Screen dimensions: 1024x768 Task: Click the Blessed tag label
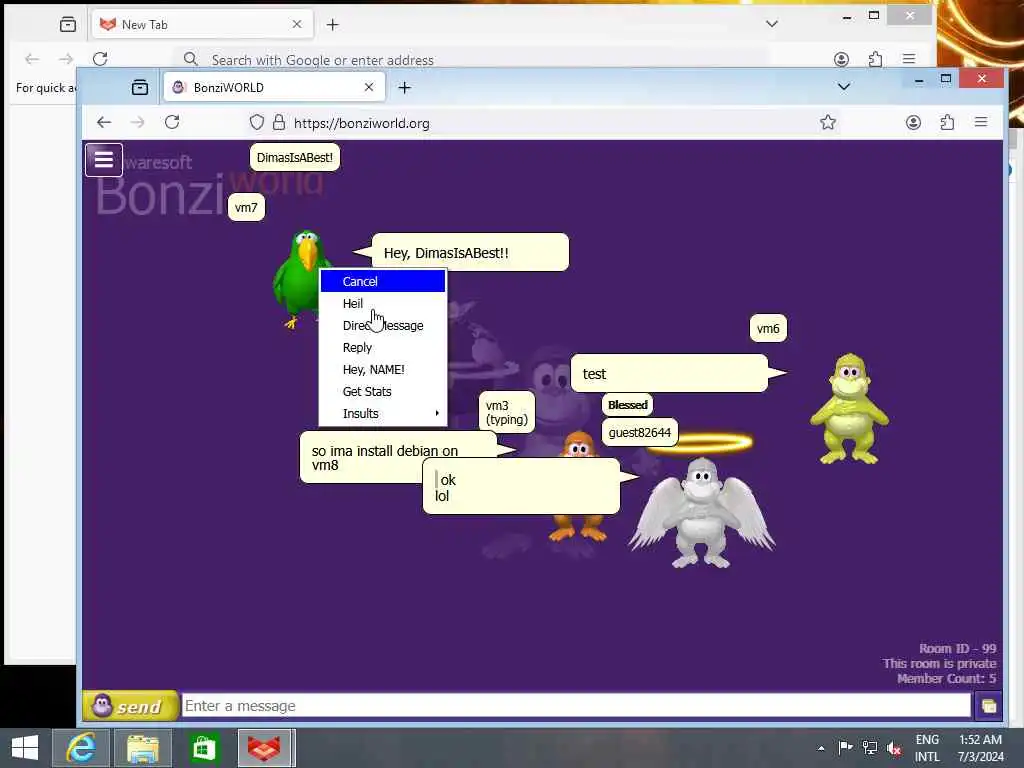(x=628, y=405)
